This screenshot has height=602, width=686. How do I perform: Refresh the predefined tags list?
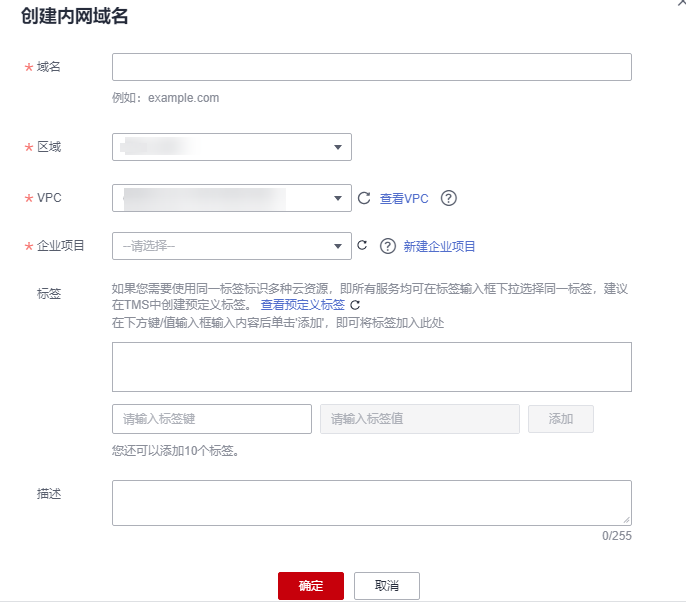click(354, 304)
